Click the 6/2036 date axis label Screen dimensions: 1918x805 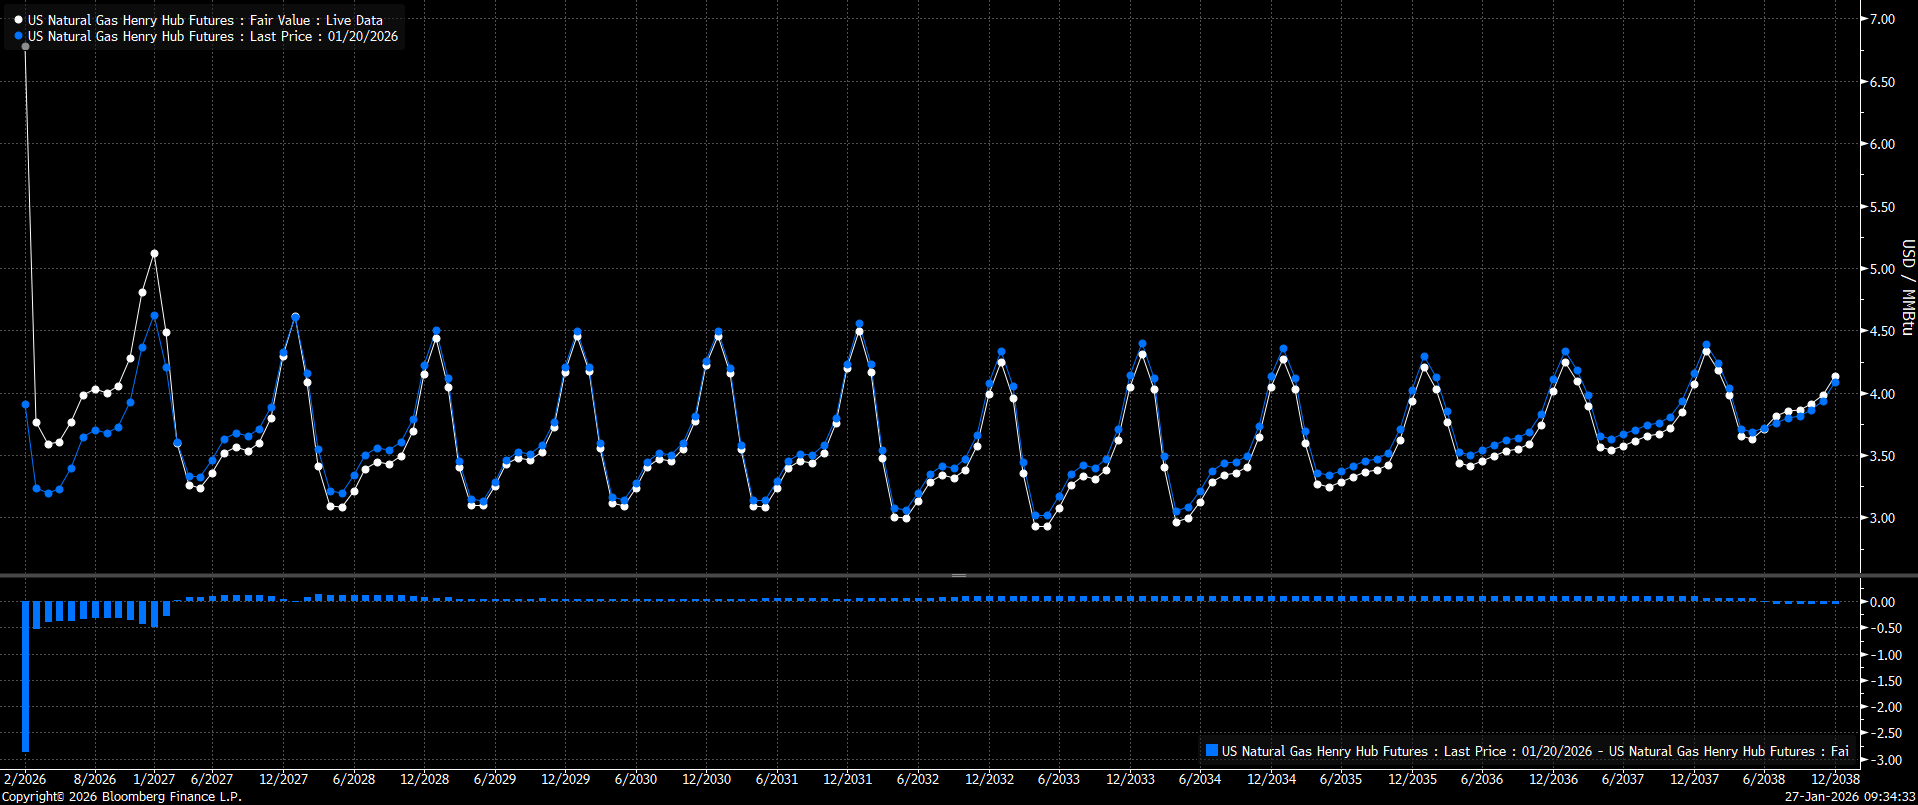[x=1482, y=779]
